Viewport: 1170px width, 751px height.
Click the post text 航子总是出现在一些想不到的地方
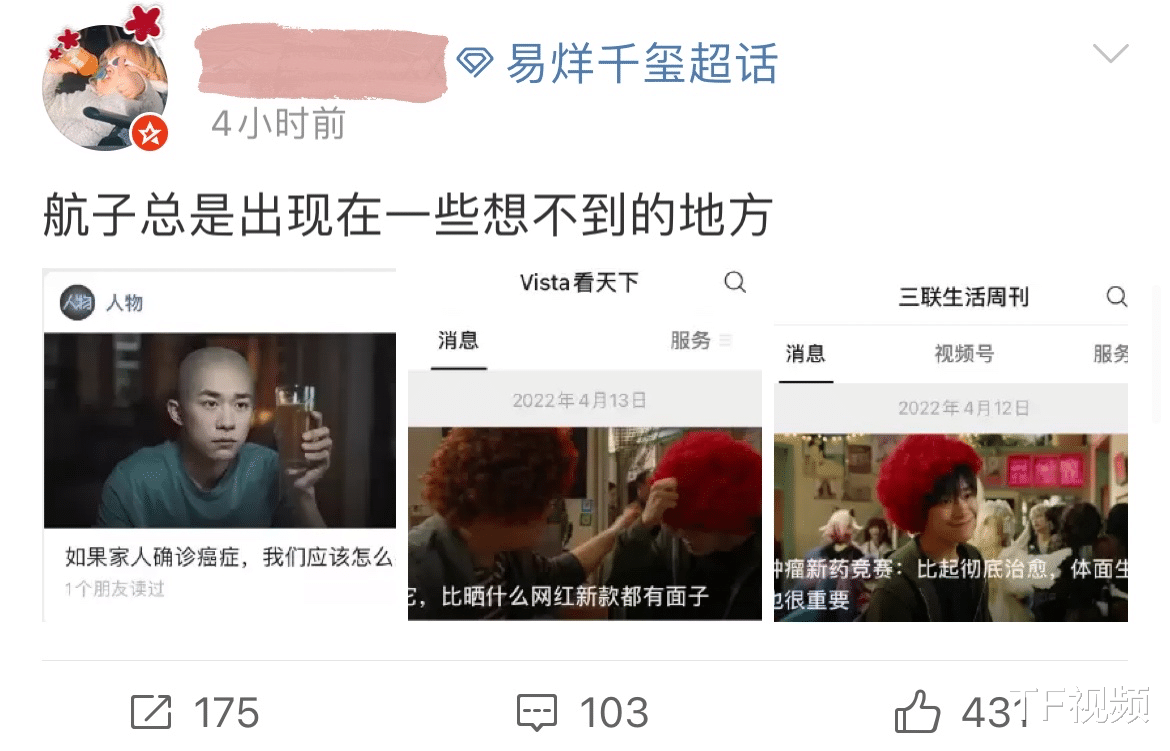[407, 215]
